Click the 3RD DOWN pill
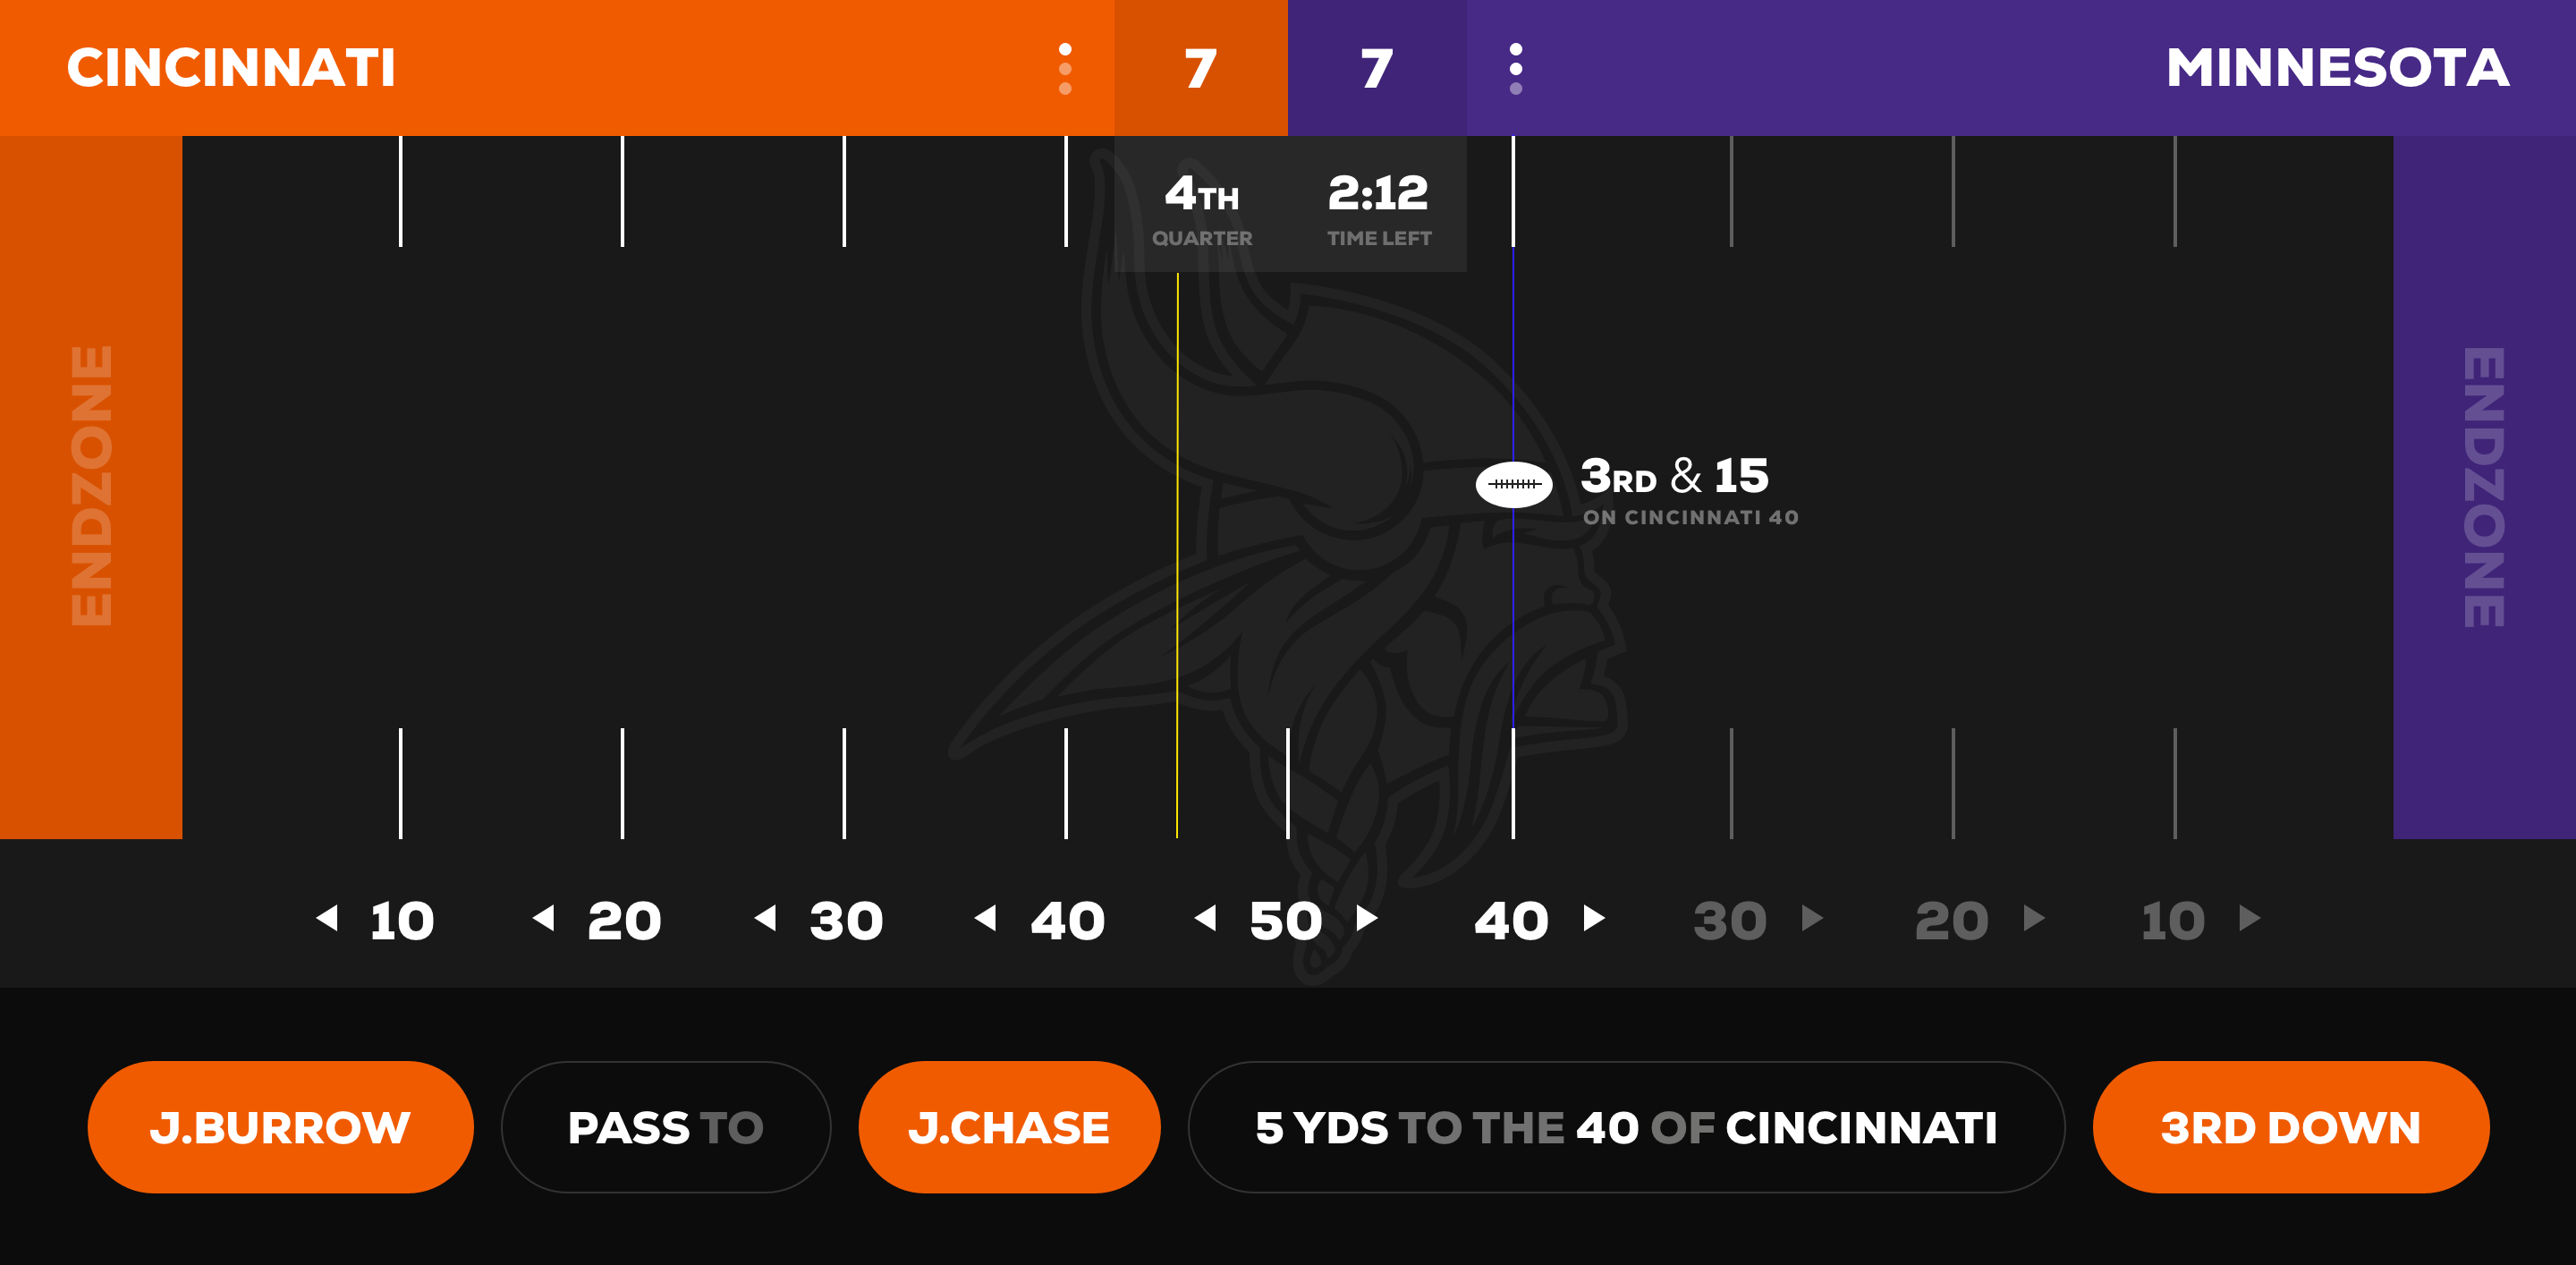The image size is (2576, 1265). [2290, 1127]
